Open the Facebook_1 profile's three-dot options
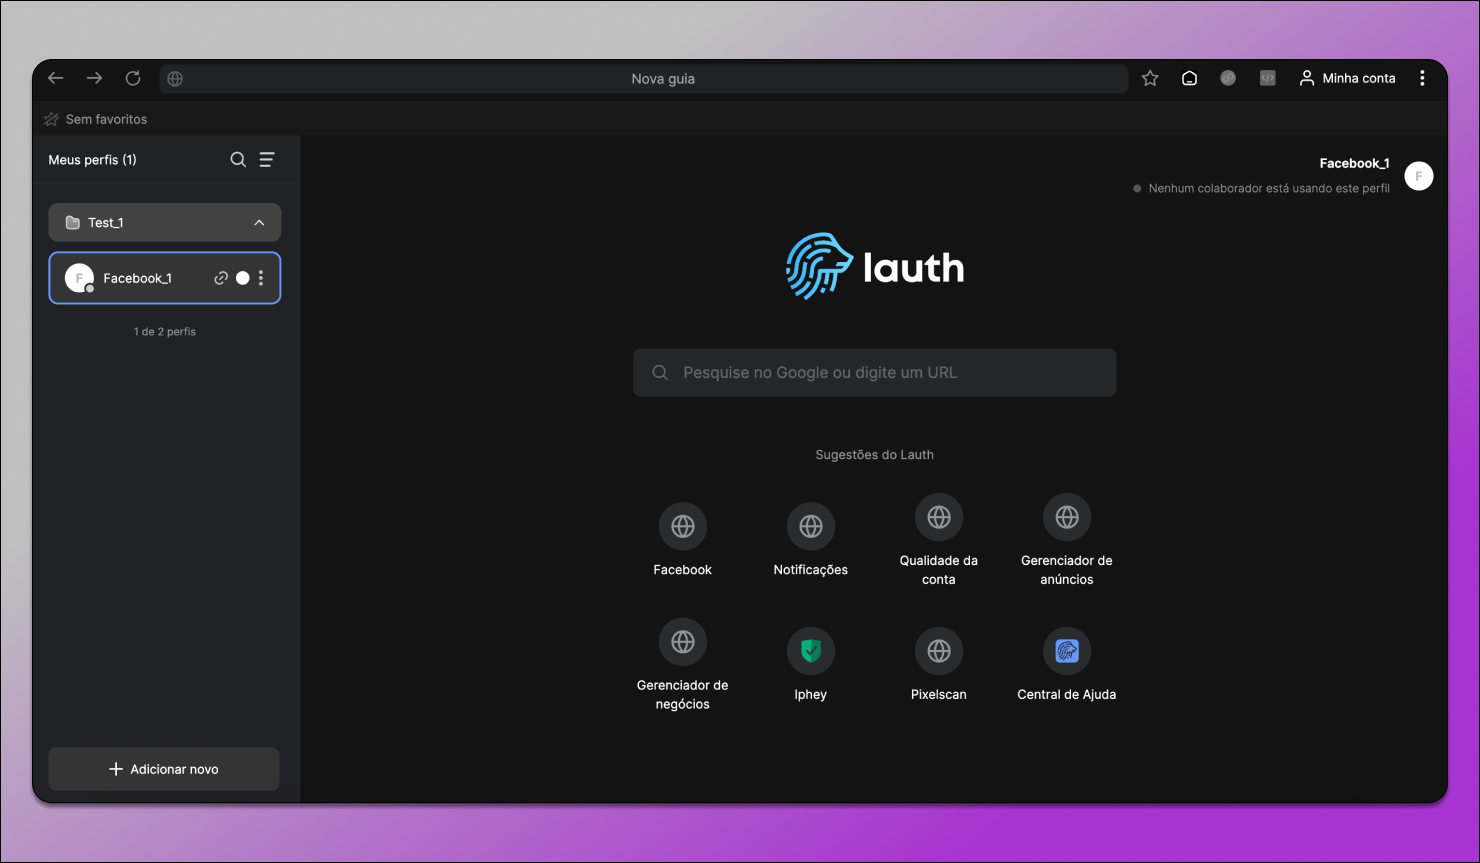 click(x=261, y=278)
